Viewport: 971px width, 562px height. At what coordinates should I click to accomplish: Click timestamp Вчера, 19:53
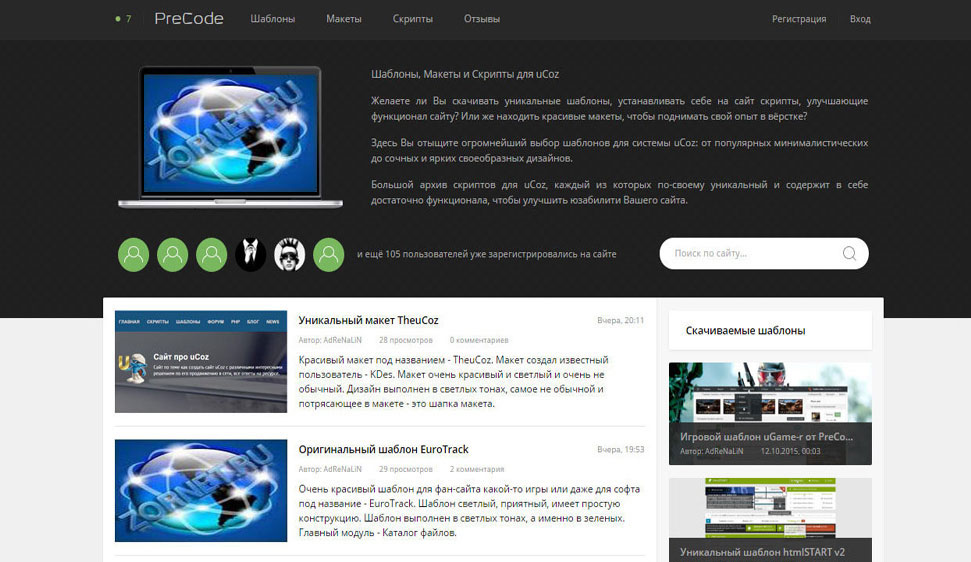(620, 449)
